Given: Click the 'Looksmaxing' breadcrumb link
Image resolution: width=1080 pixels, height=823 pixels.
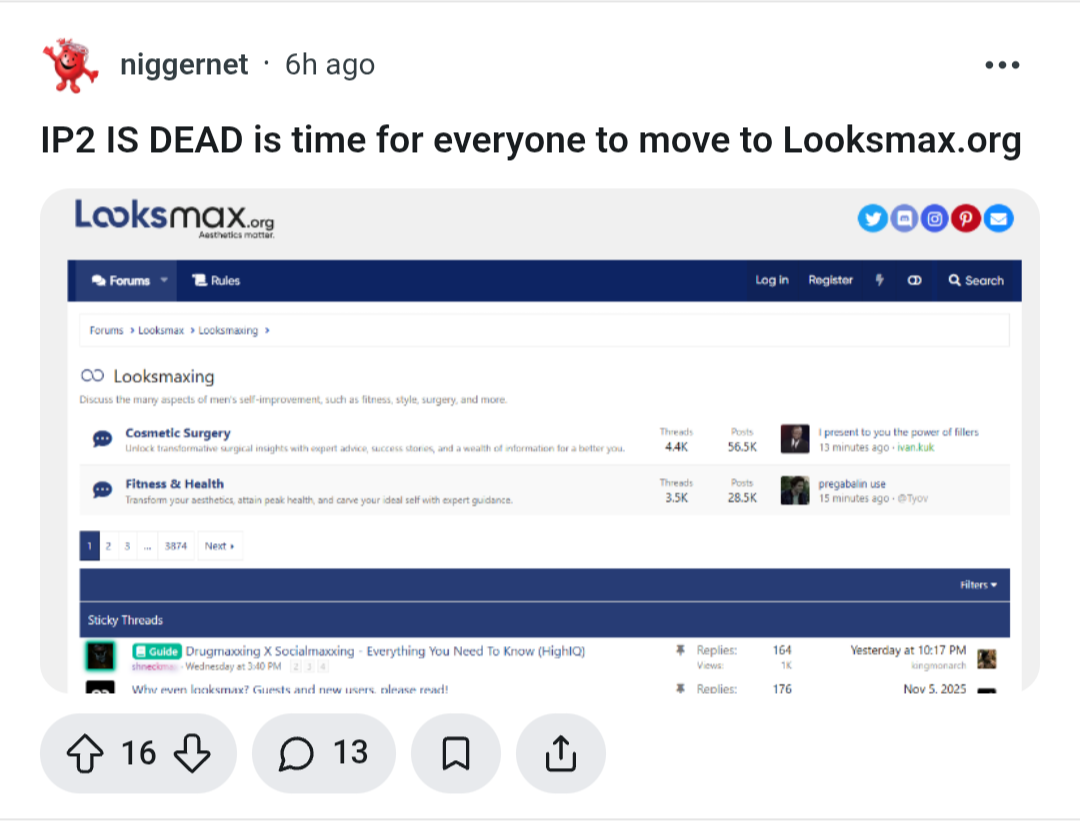Looking at the screenshot, I should pos(228,331).
